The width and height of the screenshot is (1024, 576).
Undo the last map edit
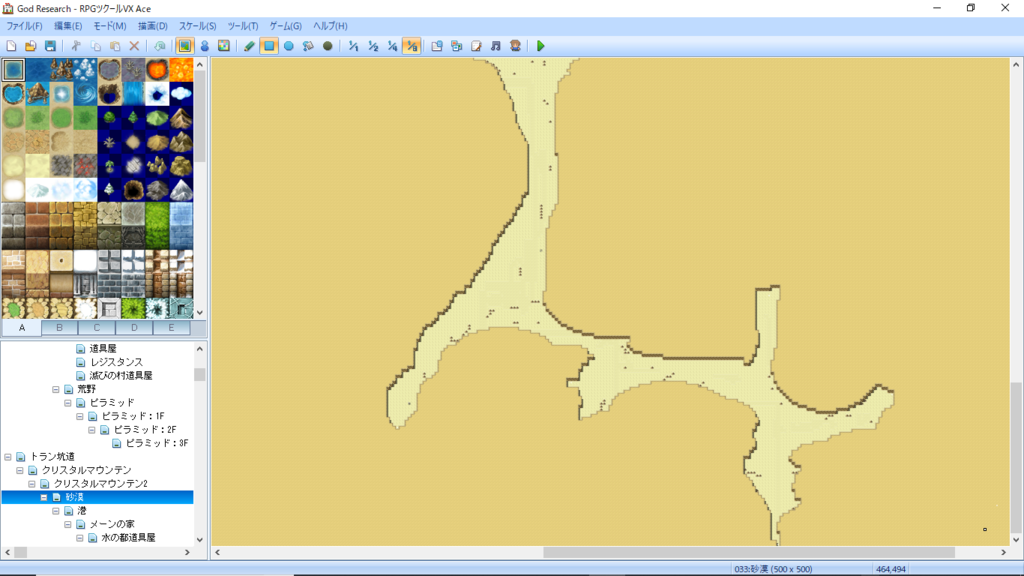point(159,46)
